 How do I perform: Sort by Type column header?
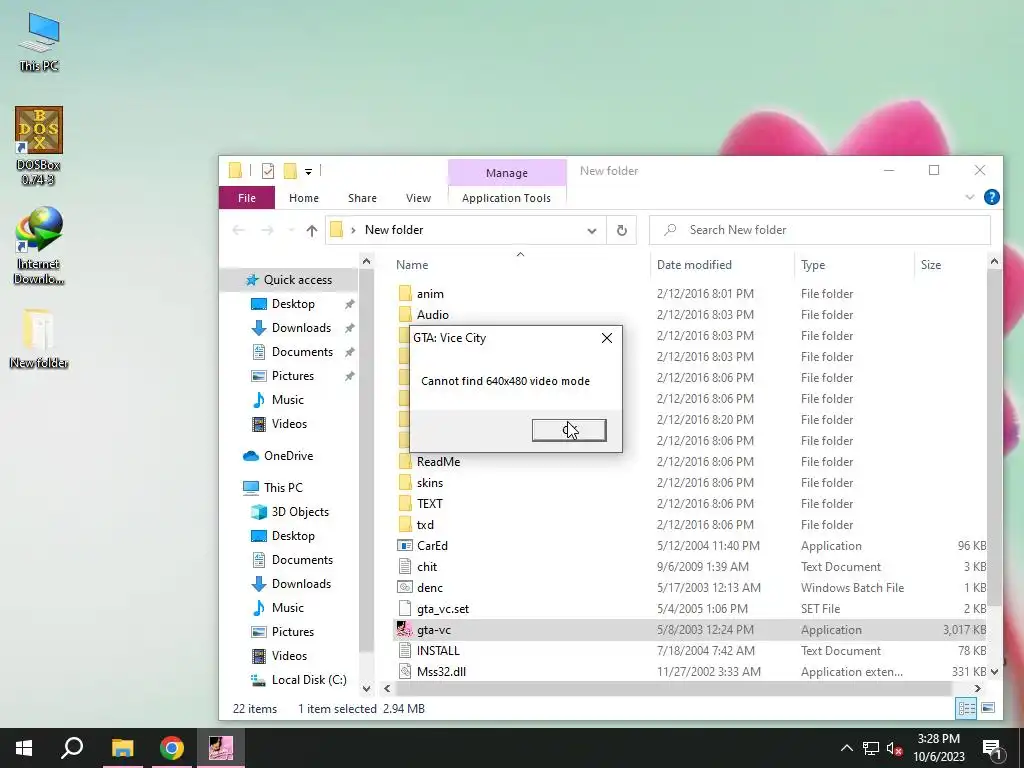[812, 265]
